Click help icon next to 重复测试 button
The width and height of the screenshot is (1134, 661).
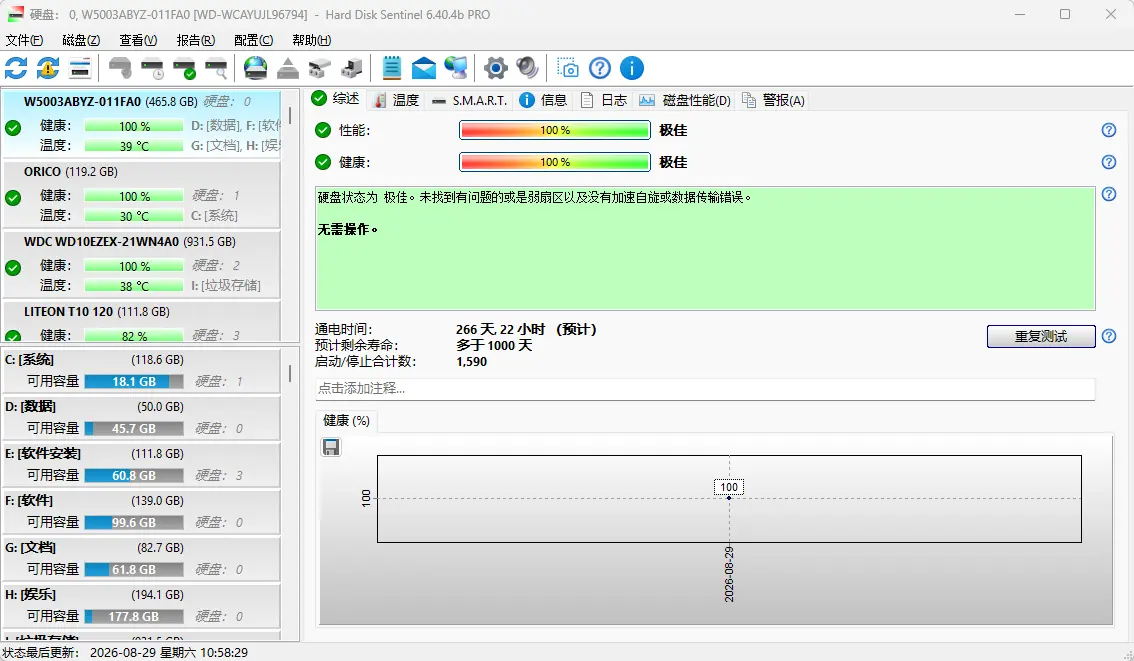(x=1108, y=336)
